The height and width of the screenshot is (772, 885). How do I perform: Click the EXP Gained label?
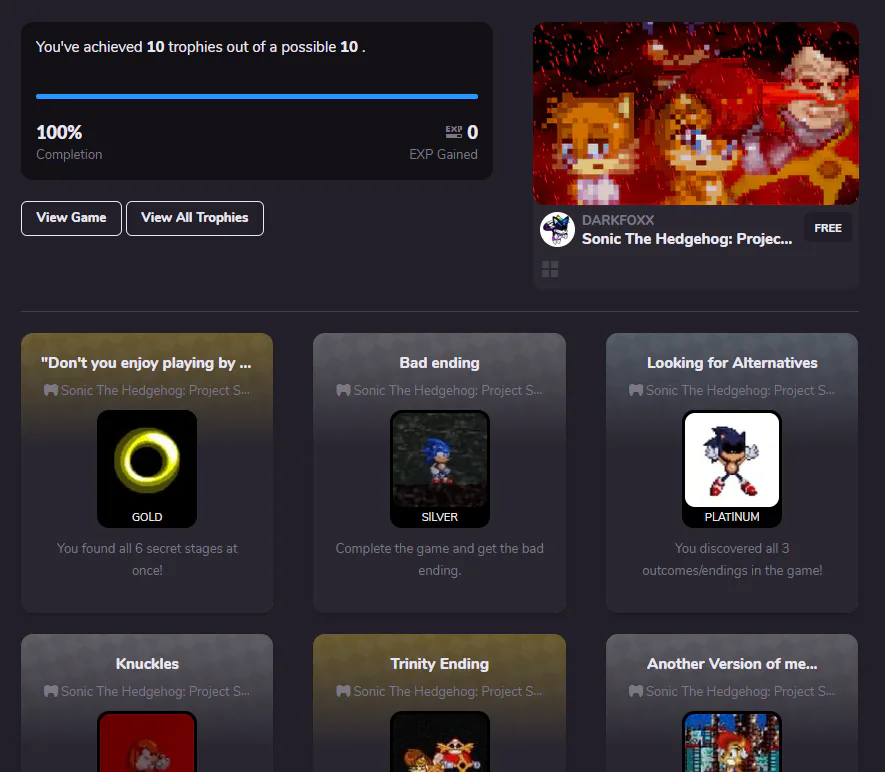coord(444,154)
